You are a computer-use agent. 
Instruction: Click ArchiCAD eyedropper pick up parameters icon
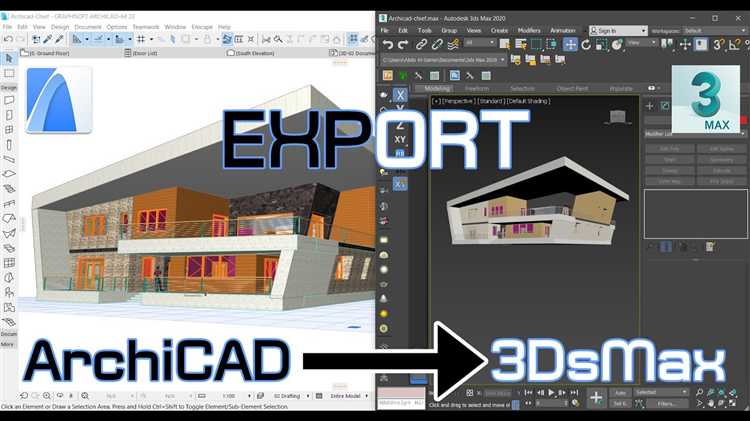48,40
